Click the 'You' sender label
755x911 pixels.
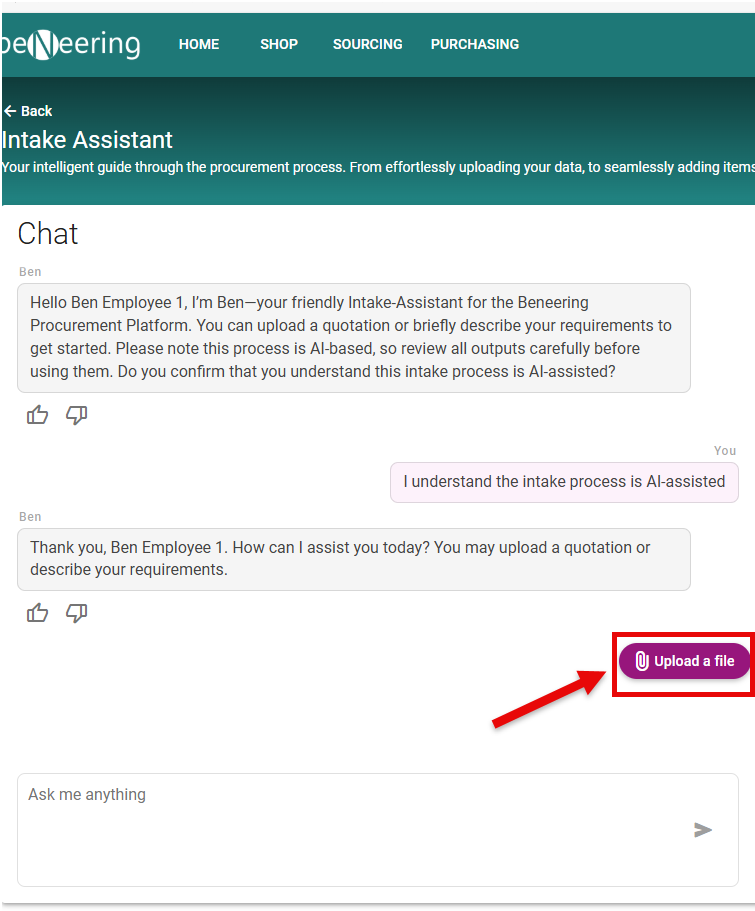(x=725, y=451)
